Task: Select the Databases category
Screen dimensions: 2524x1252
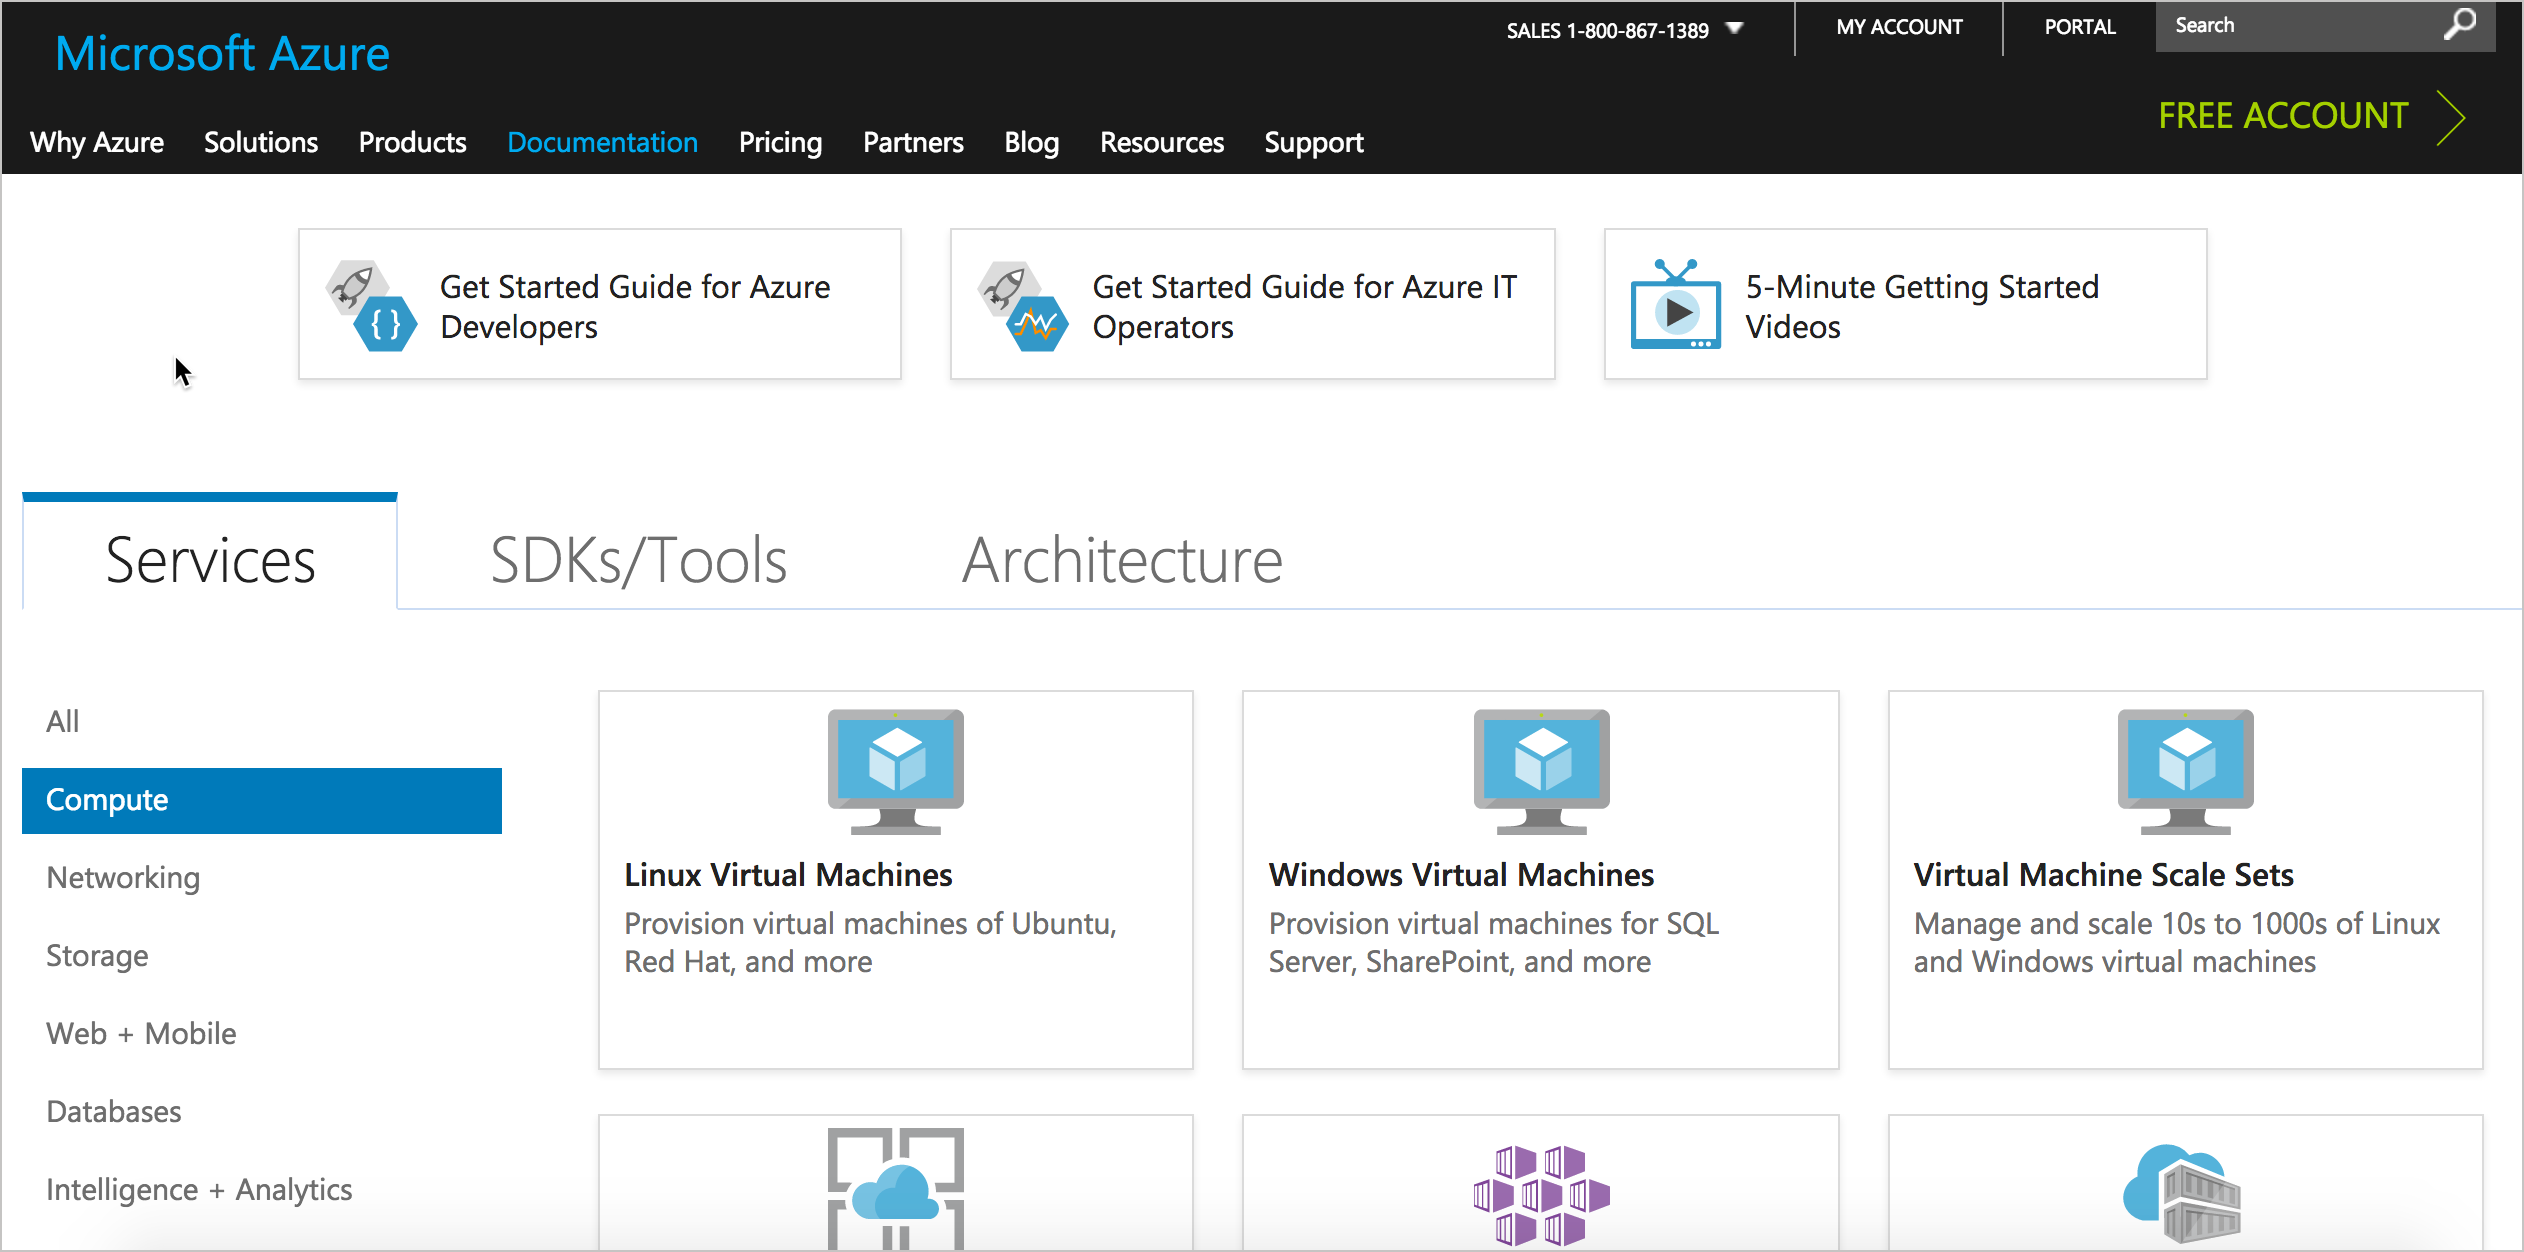Action: [x=113, y=1111]
